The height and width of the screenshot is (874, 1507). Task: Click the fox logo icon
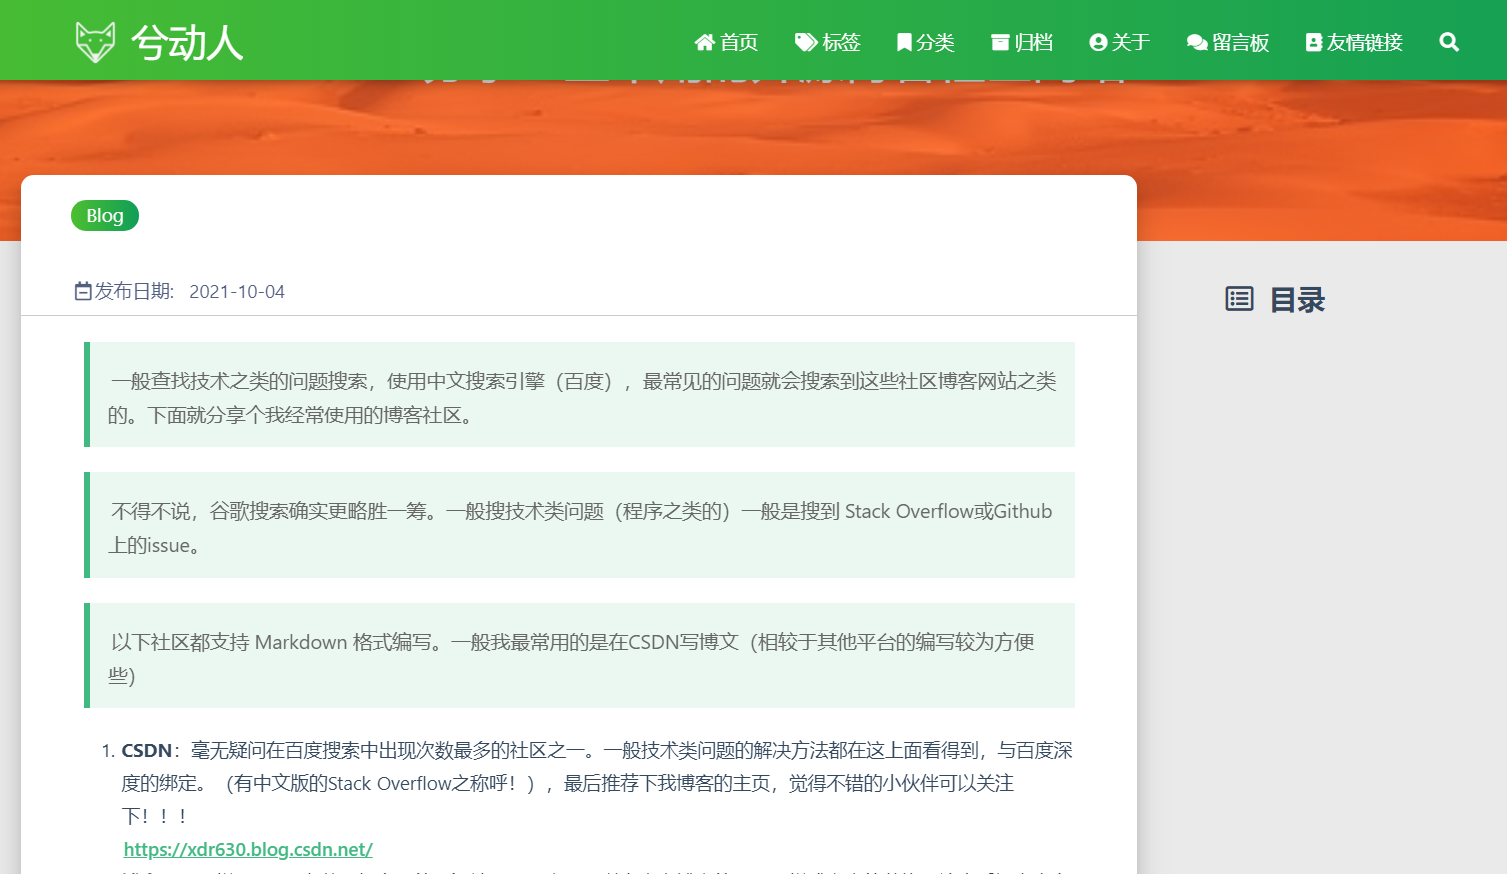[96, 42]
